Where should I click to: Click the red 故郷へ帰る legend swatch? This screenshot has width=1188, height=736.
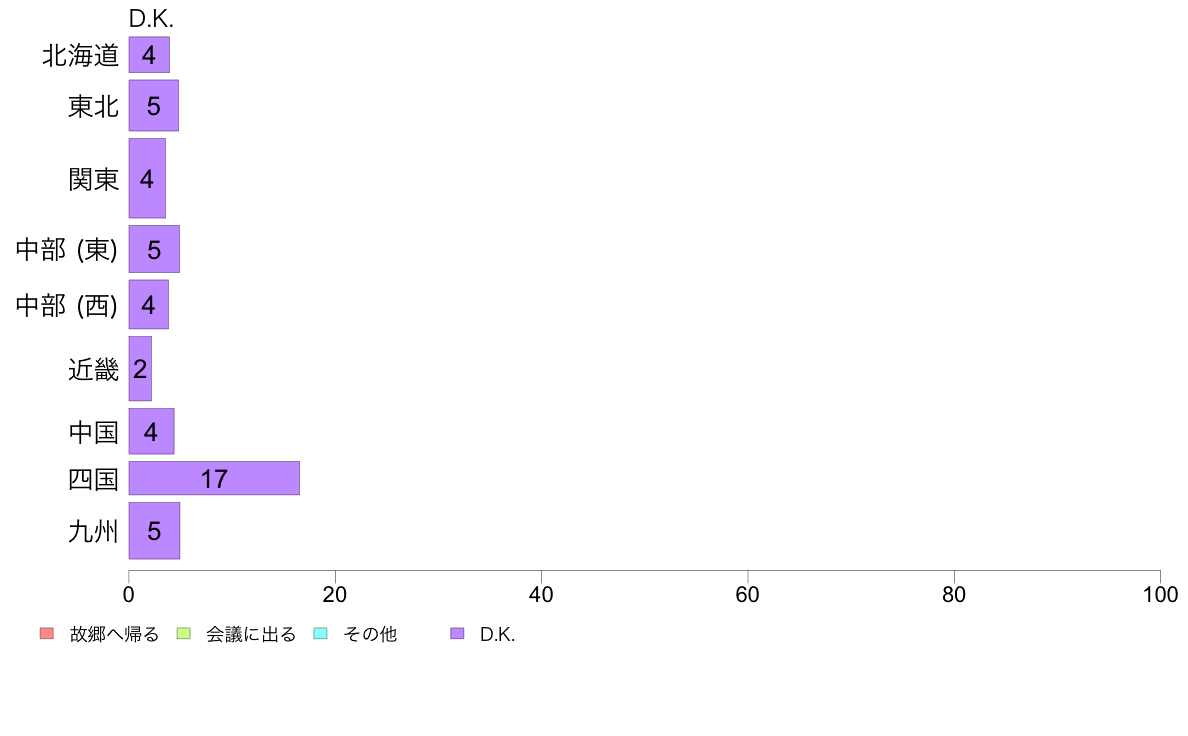tap(47, 634)
